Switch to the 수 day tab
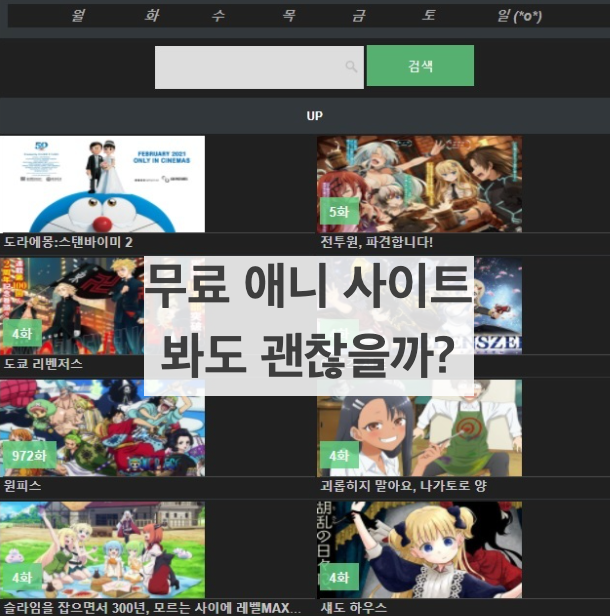This screenshot has width=610, height=616. [x=218, y=16]
